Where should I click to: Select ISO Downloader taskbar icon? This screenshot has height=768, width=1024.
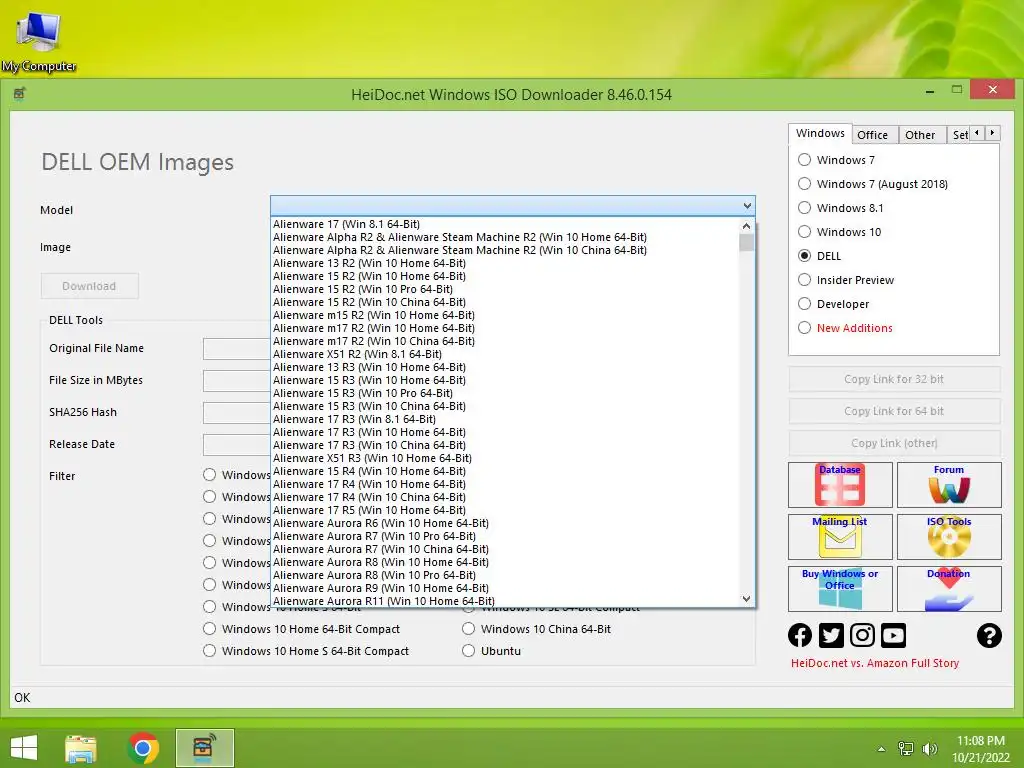coord(204,748)
